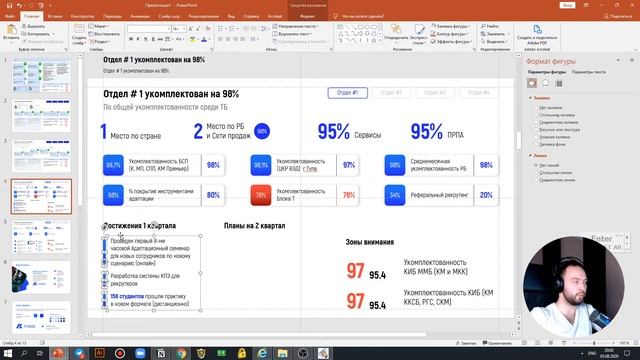Switch to the Вставка (Insert) ribbon tab

(x=55, y=16)
